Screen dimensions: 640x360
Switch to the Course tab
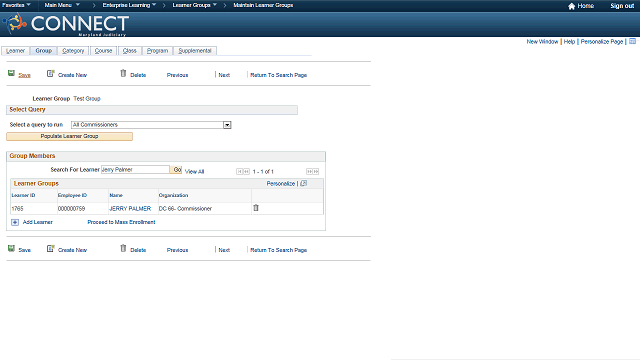tap(103, 51)
